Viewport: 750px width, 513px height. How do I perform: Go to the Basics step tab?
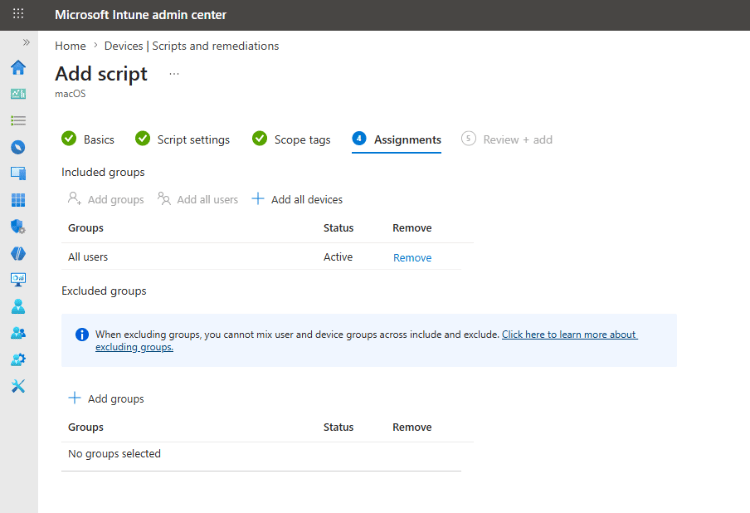click(x=88, y=139)
